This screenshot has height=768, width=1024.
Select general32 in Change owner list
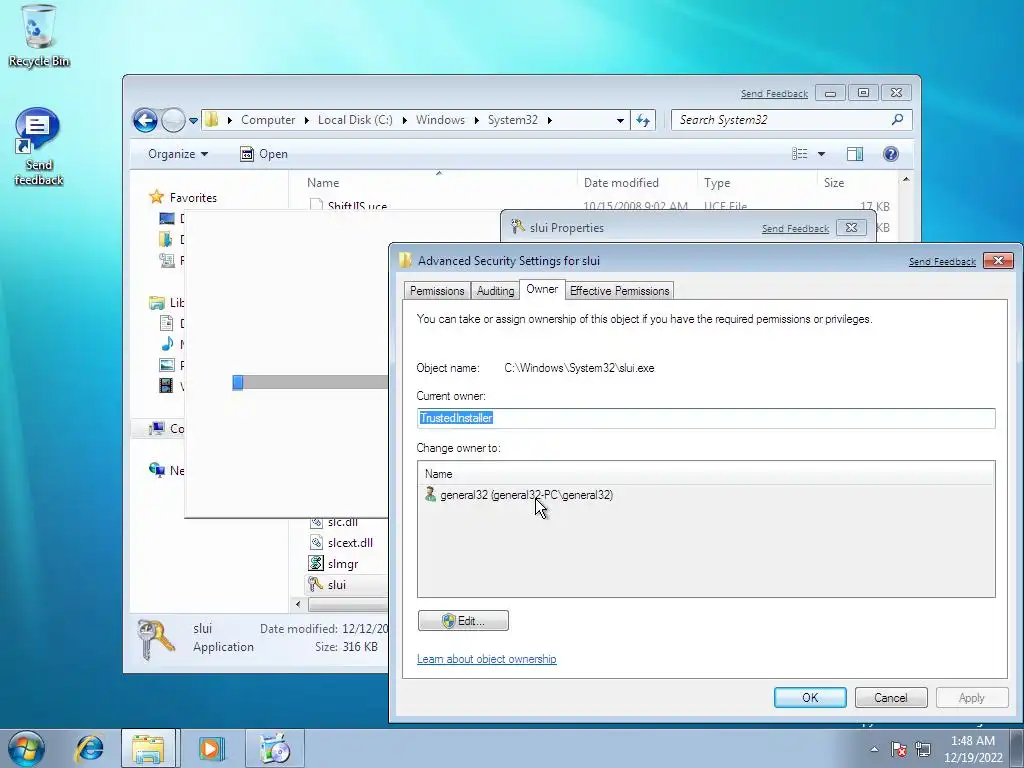coord(526,495)
